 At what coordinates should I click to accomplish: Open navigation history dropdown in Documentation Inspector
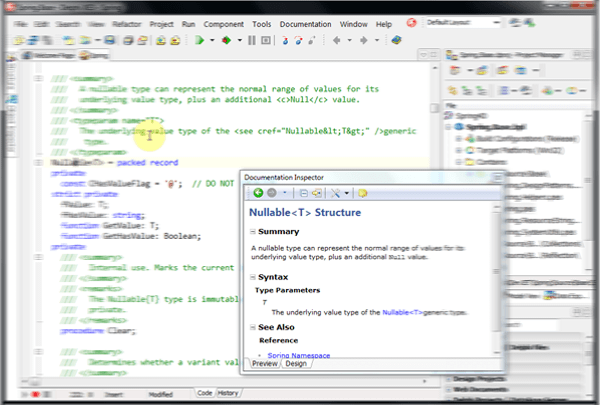(285, 193)
